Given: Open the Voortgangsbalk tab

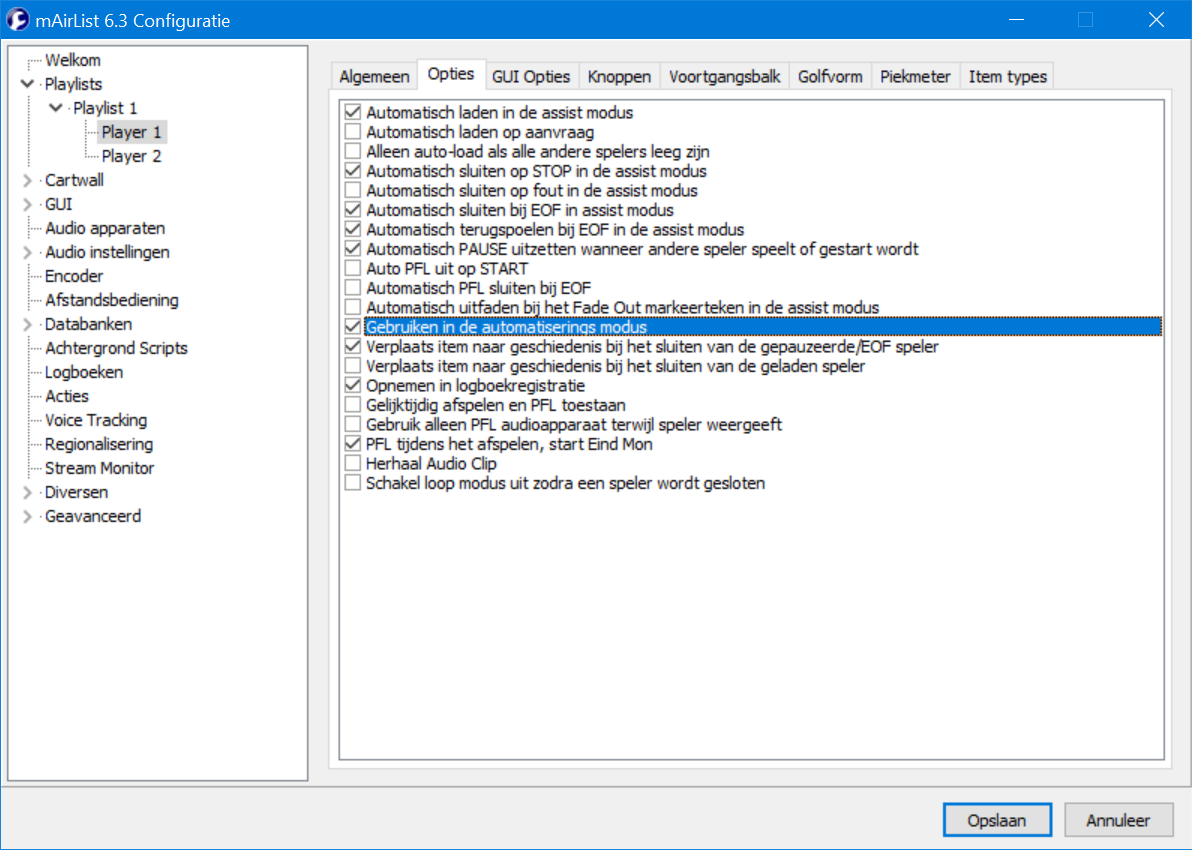Looking at the screenshot, I should (x=724, y=77).
